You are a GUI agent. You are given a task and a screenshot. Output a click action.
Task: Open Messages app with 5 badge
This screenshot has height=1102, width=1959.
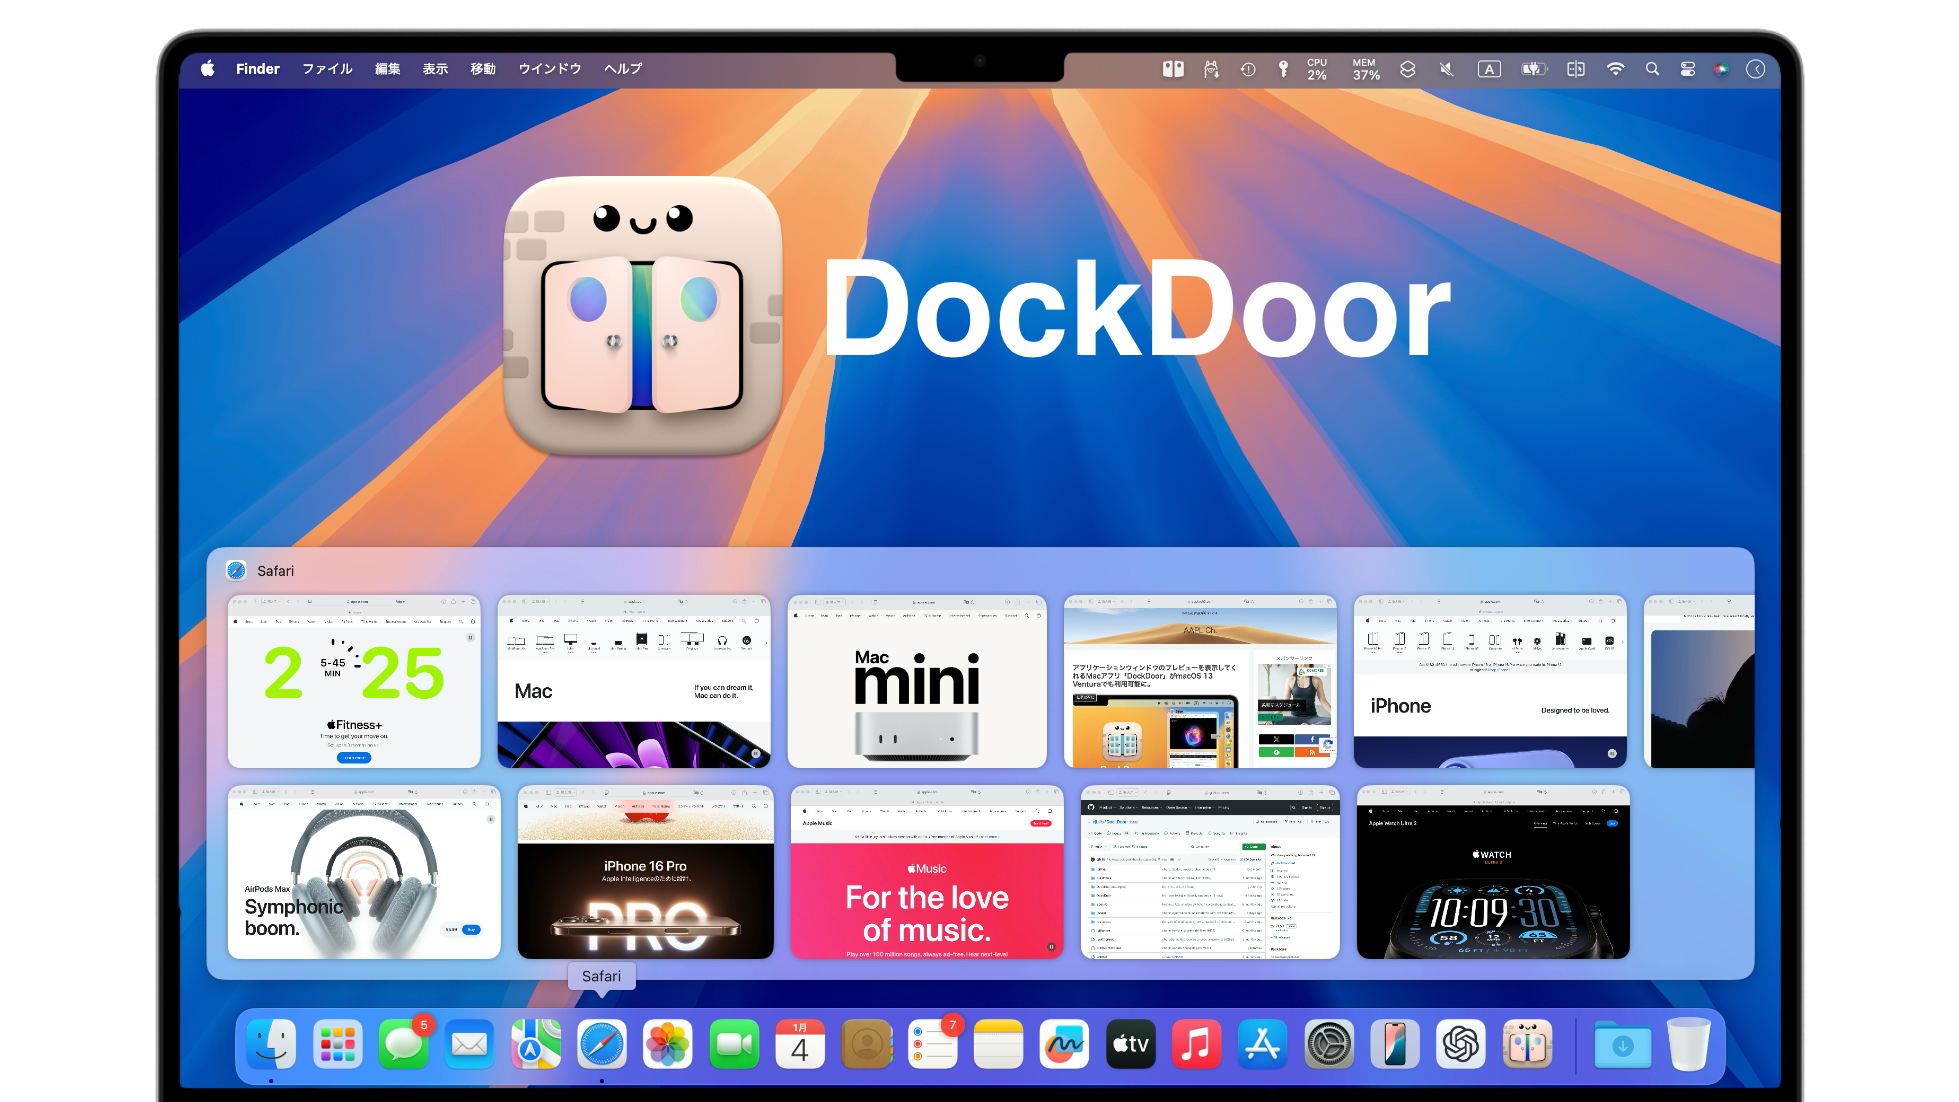point(404,1045)
